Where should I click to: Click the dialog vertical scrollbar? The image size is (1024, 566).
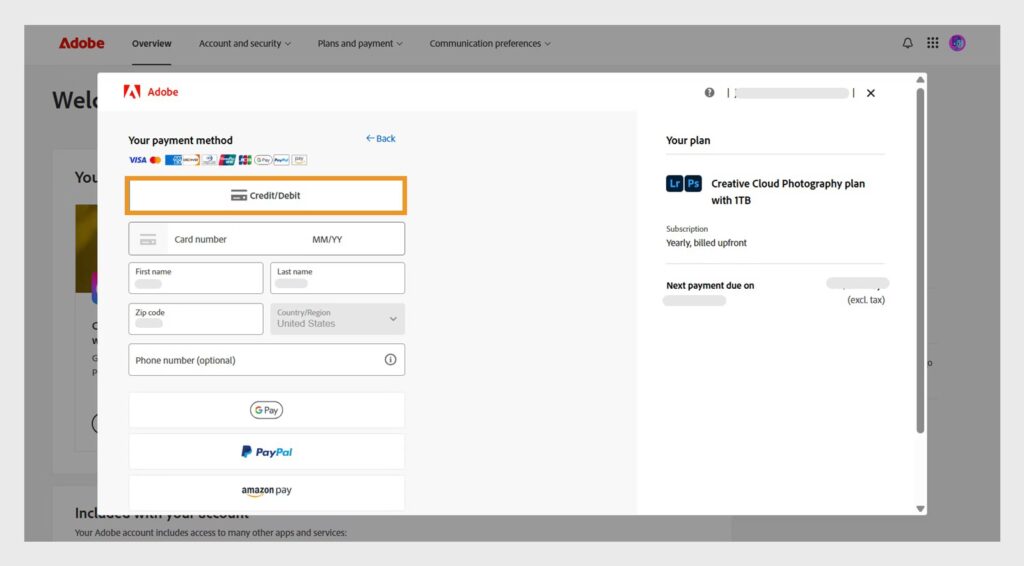tap(920, 260)
